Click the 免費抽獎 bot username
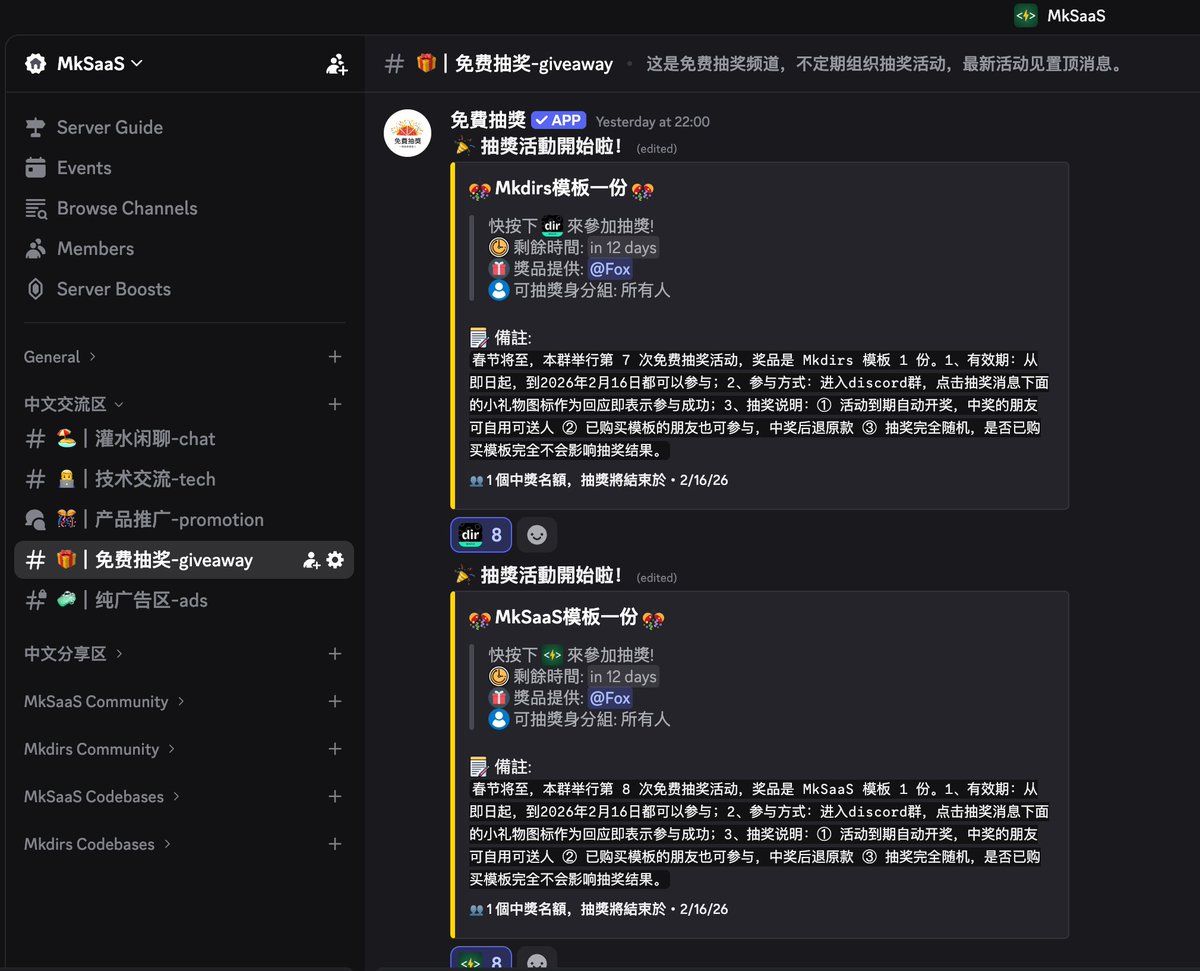Viewport: 1200px width, 971px height. [487, 121]
